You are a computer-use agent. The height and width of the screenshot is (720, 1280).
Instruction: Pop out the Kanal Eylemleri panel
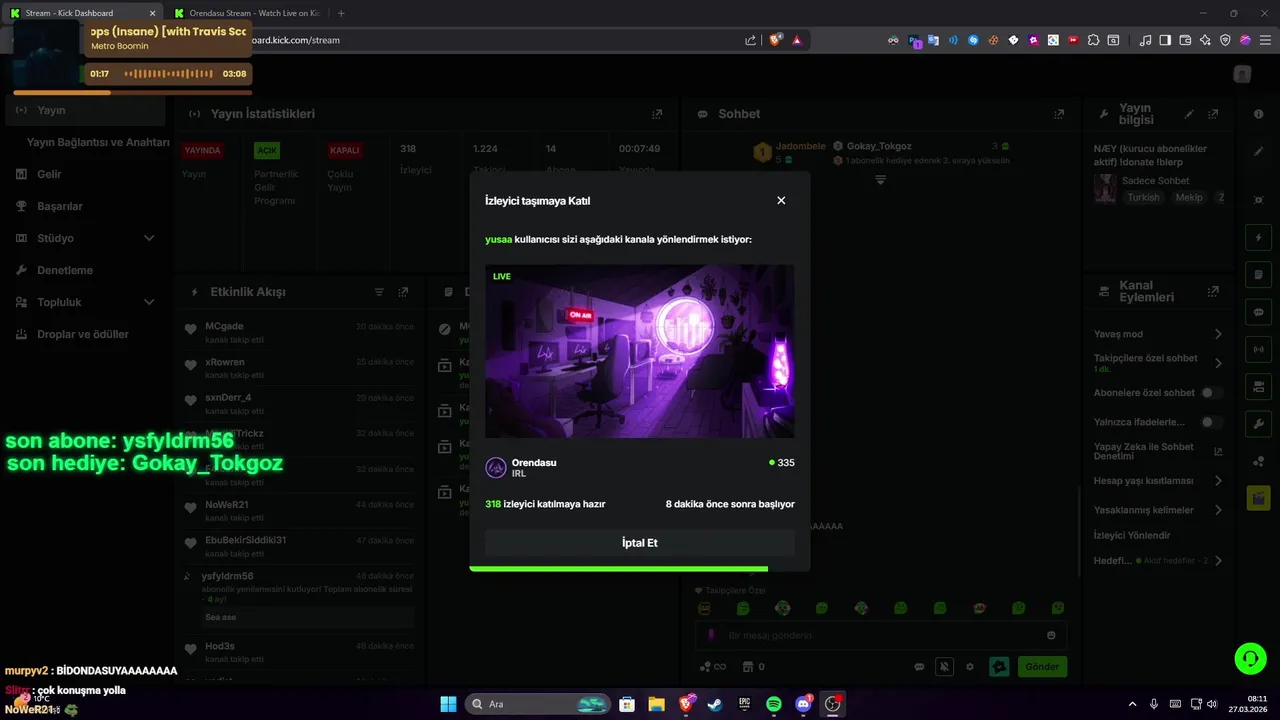coord(1213,292)
